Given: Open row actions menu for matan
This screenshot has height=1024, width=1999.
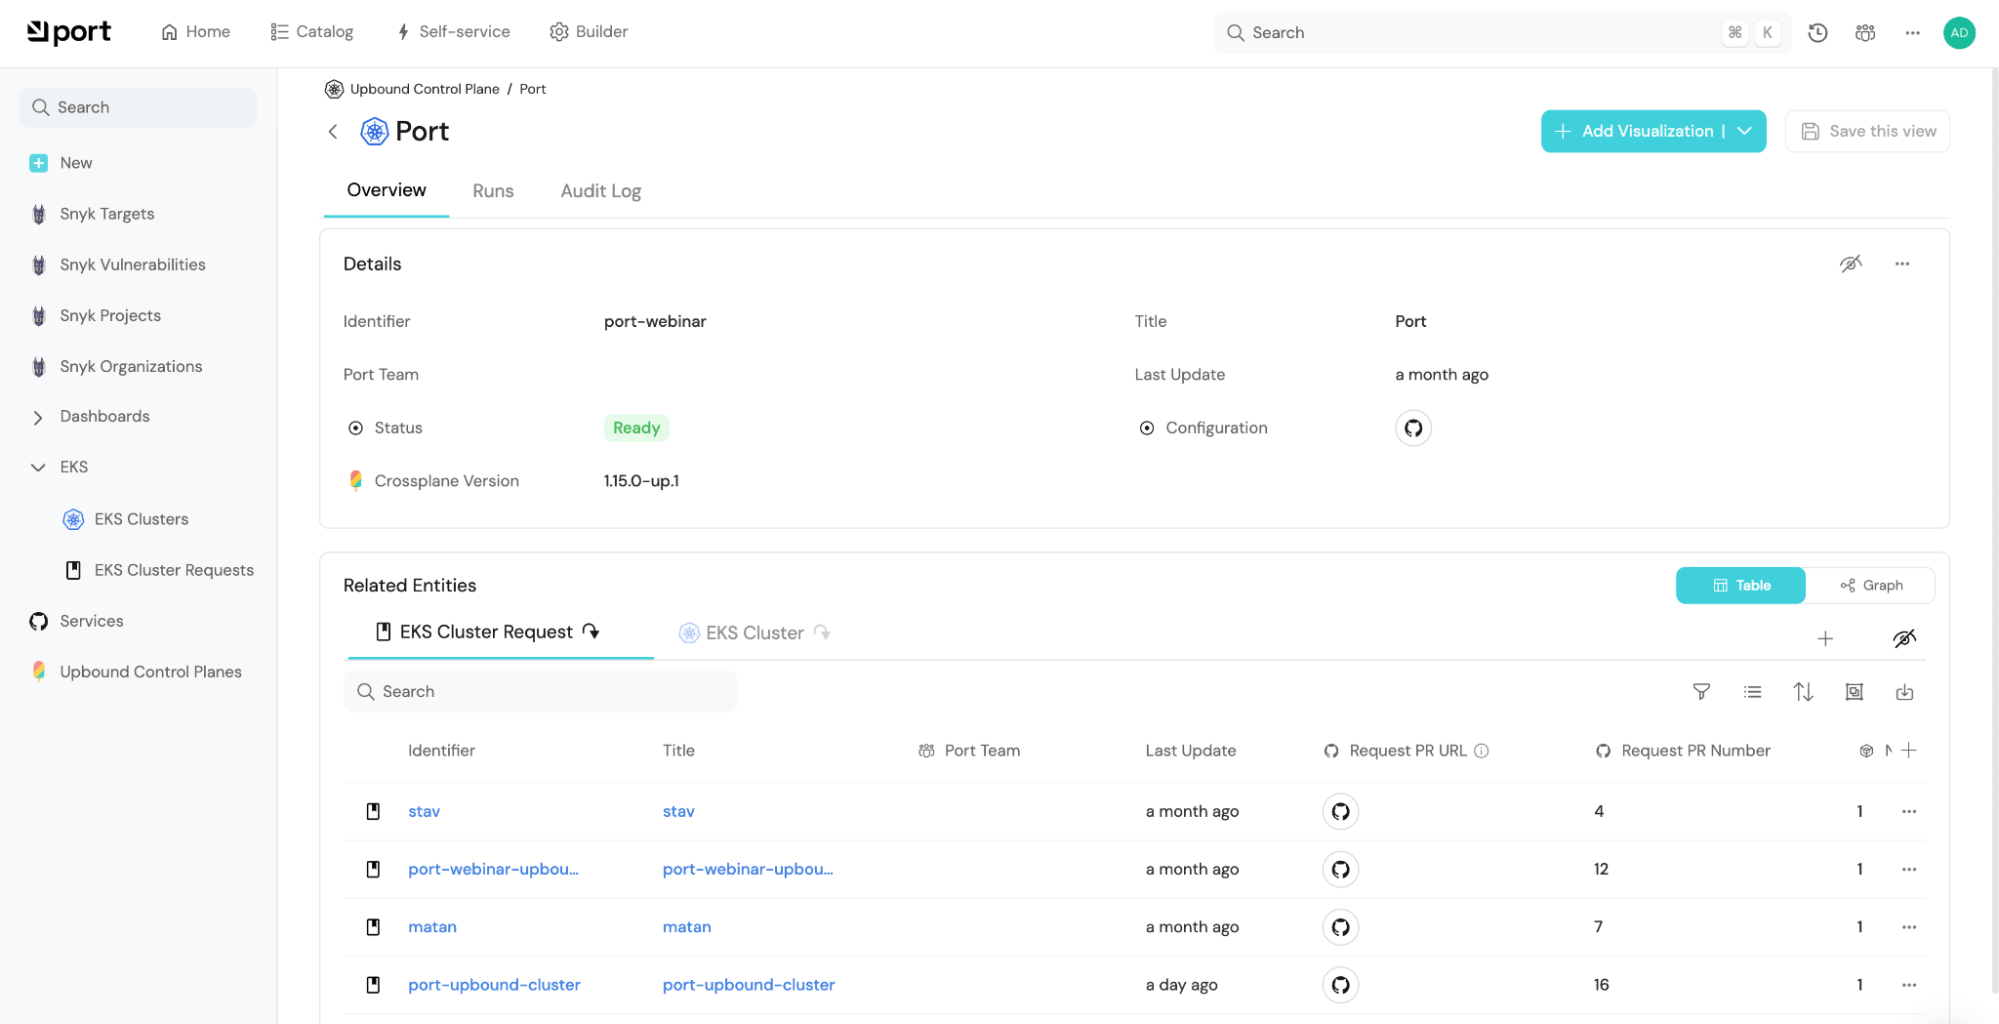Looking at the screenshot, I should point(1909,927).
